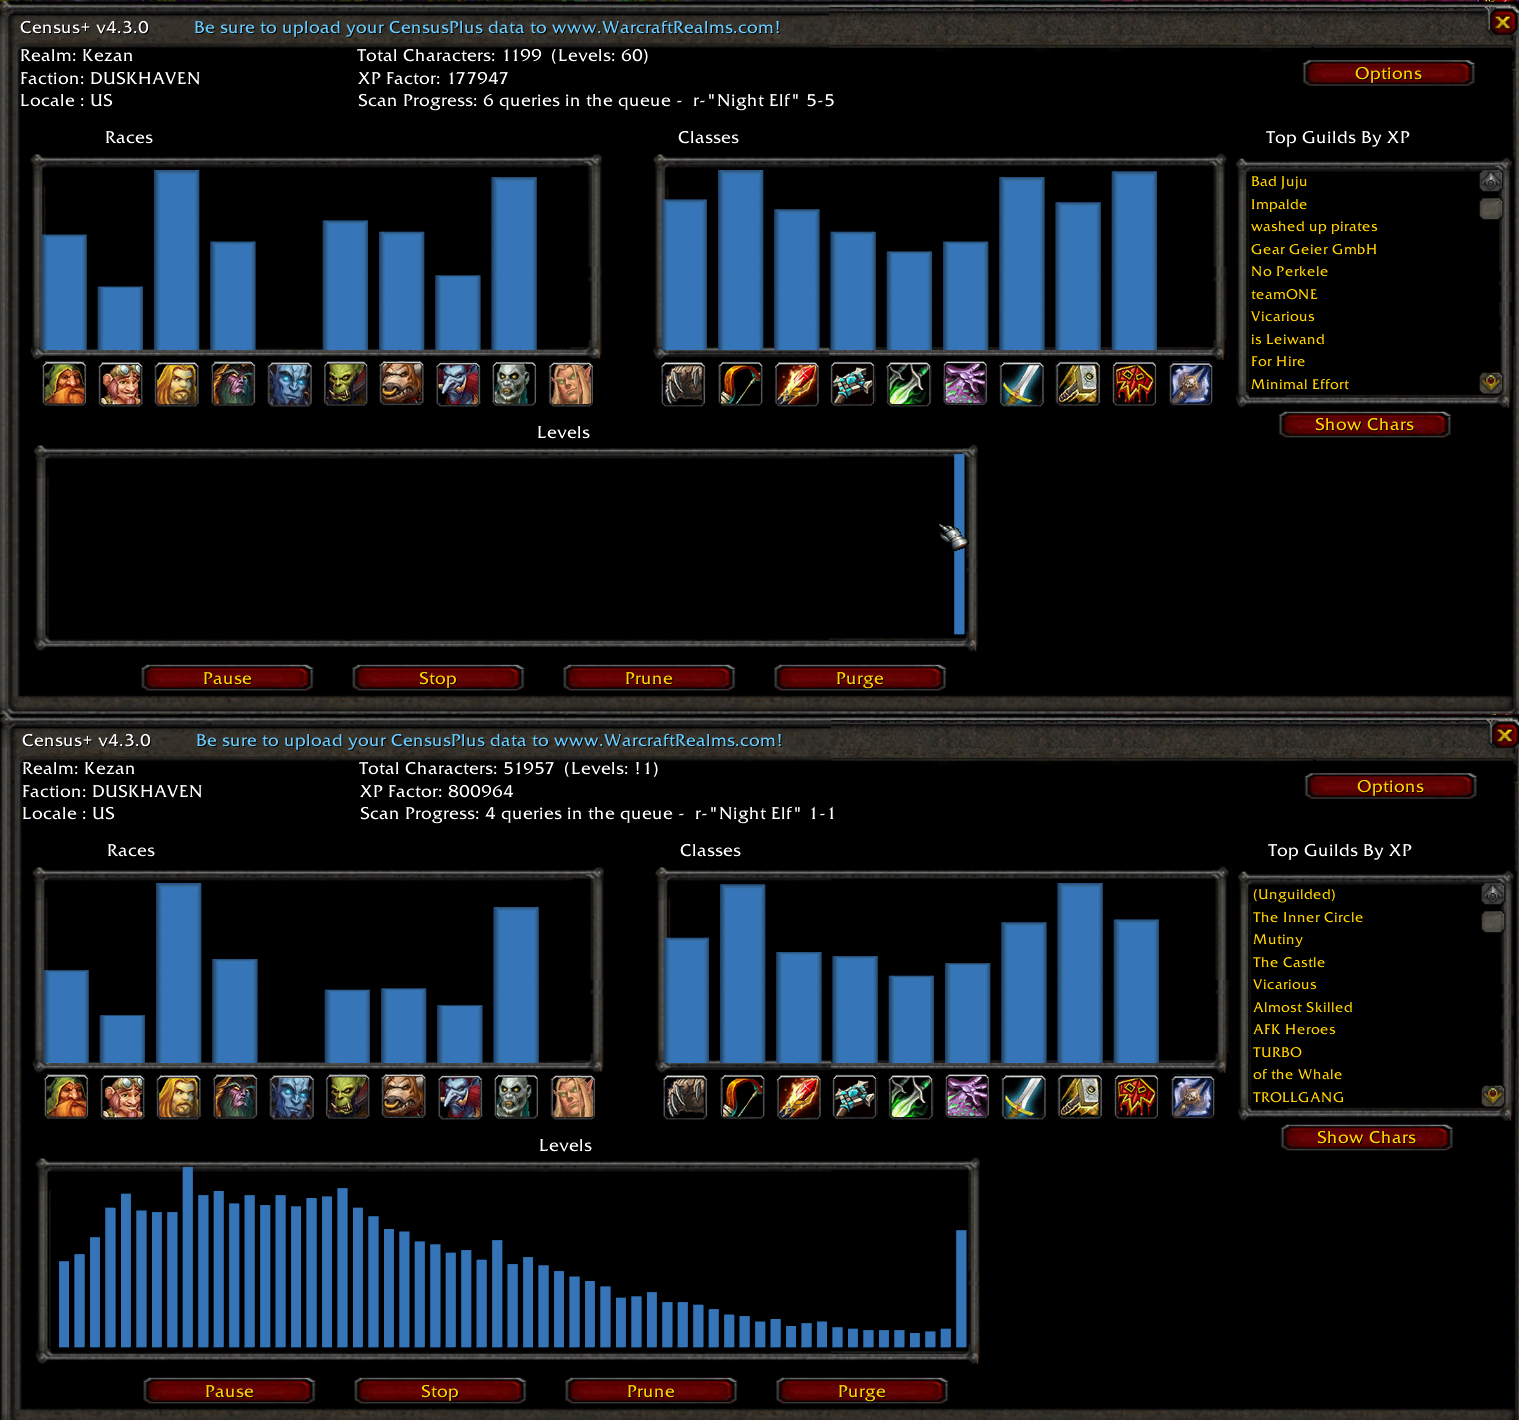This screenshot has width=1519, height=1420.
Task: Select the Blood Elf race icon in the 1199-character window
Action: pos(571,384)
